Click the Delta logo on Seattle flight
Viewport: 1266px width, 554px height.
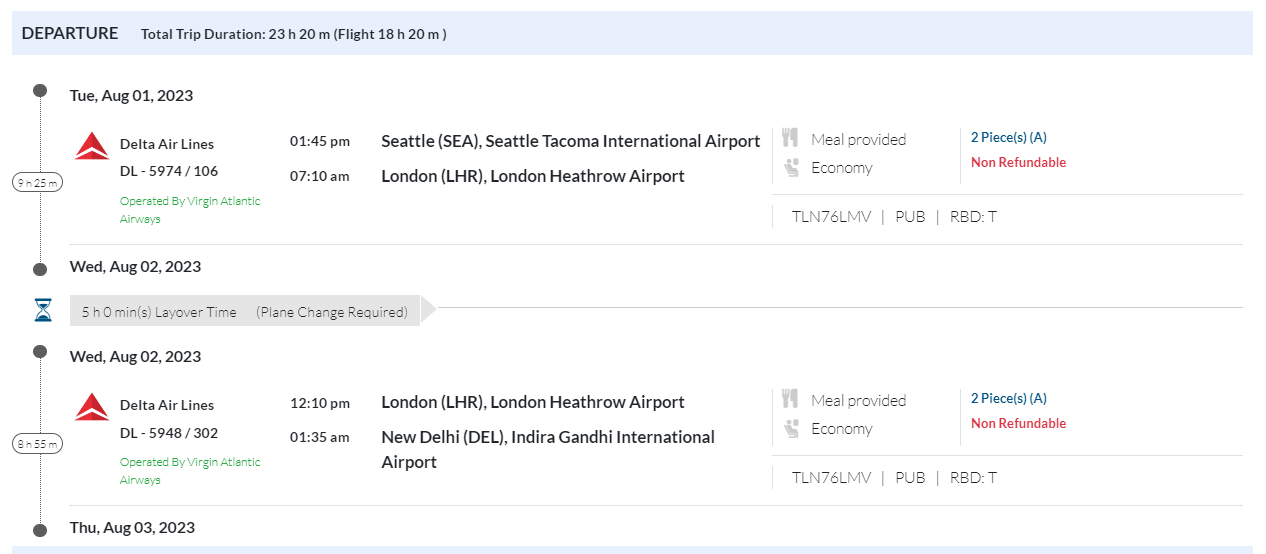coord(92,146)
